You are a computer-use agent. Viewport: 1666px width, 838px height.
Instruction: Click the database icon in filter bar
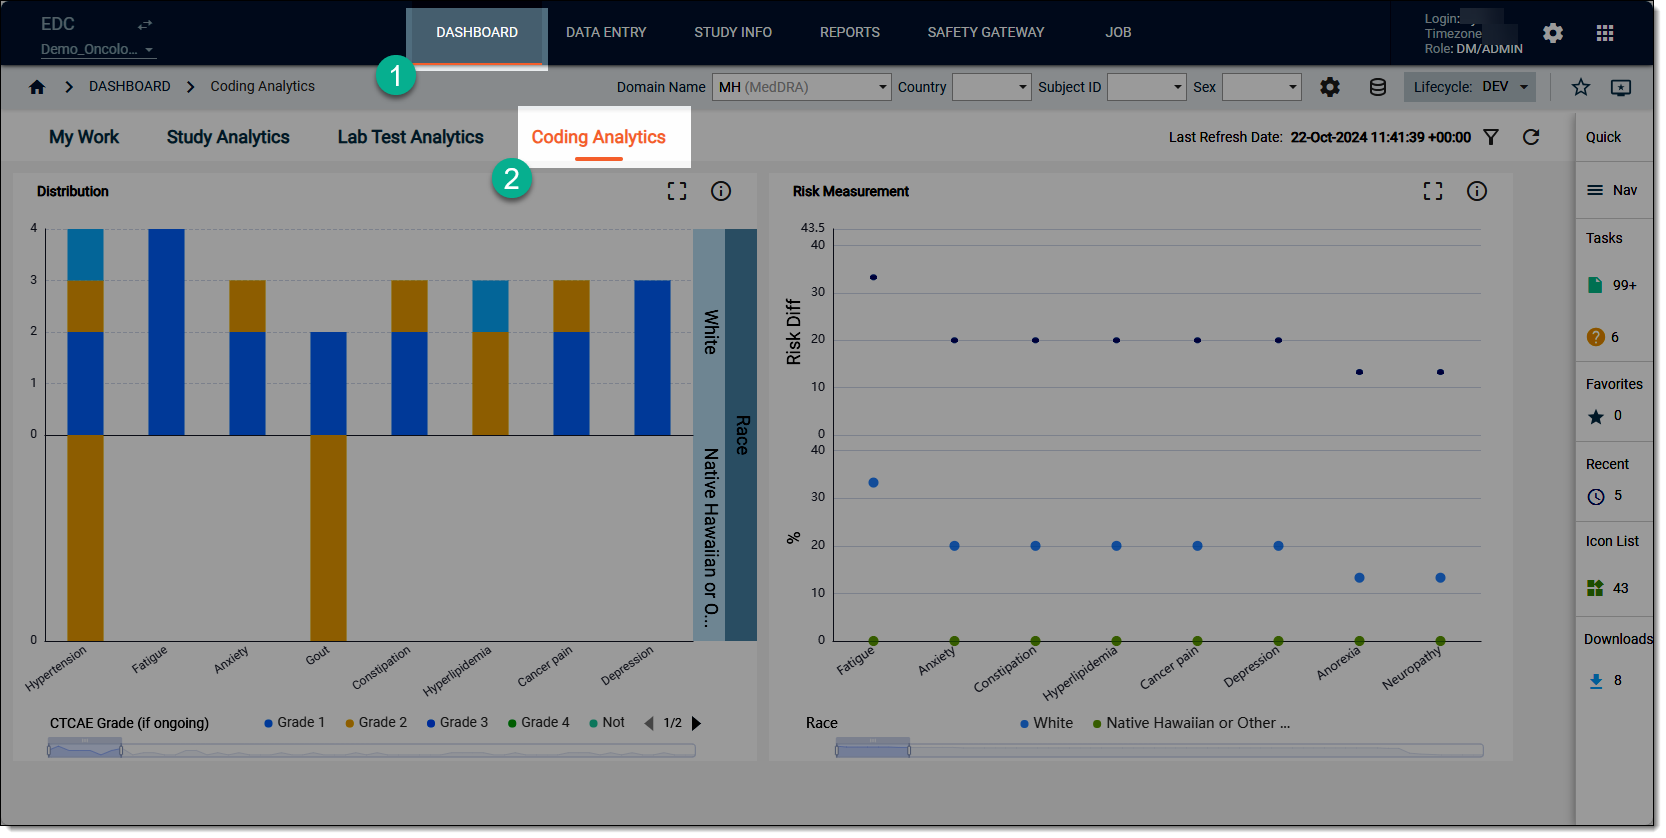click(x=1377, y=87)
